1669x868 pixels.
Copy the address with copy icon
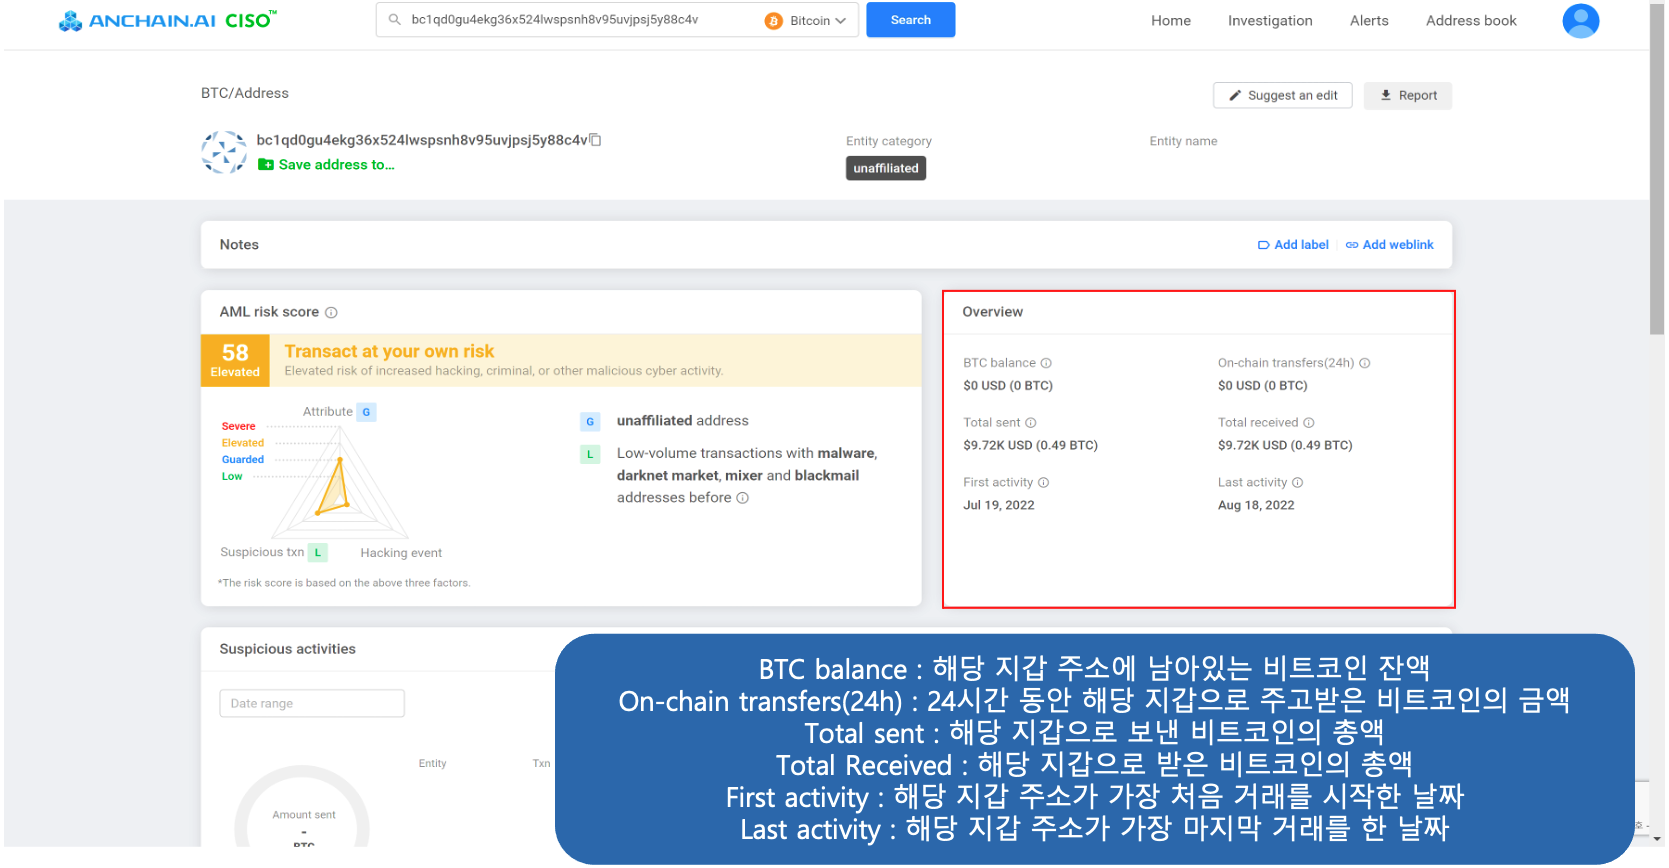pyautogui.click(x=595, y=140)
